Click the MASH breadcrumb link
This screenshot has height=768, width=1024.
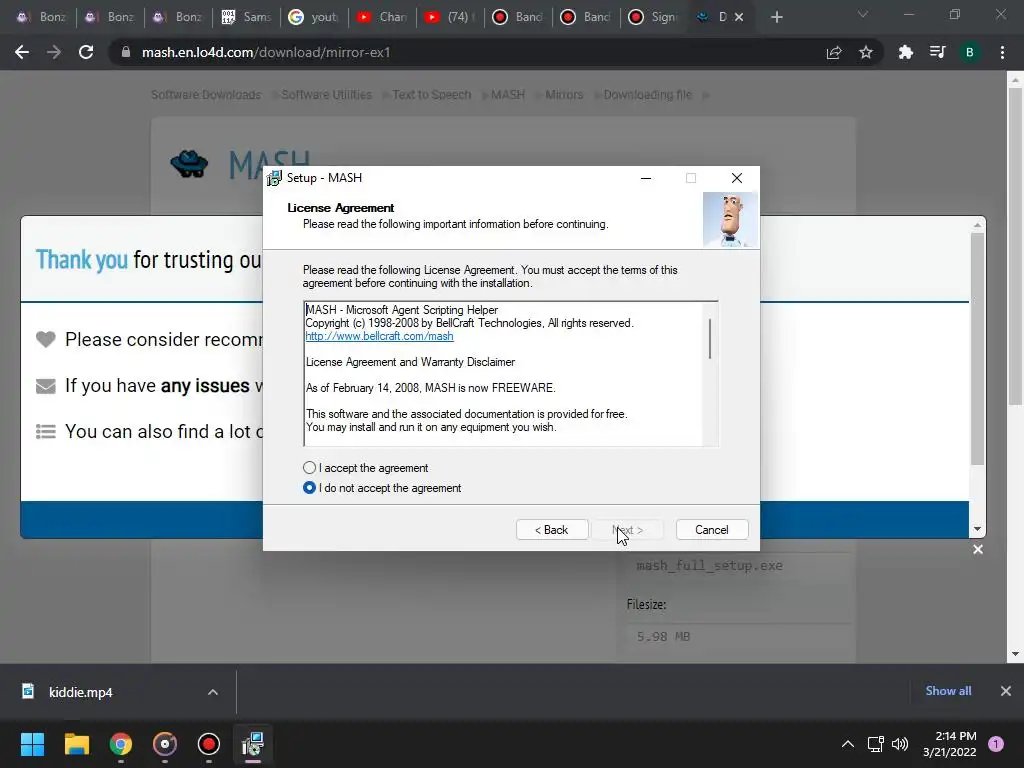(508, 95)
